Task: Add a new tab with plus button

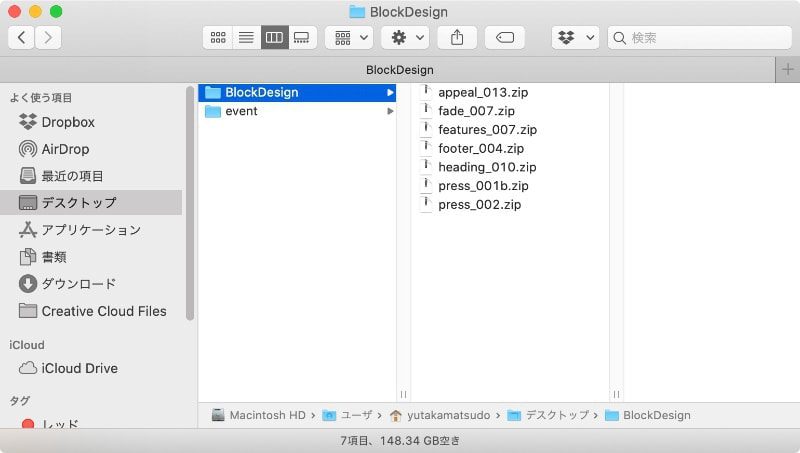Action: point(787,70)
